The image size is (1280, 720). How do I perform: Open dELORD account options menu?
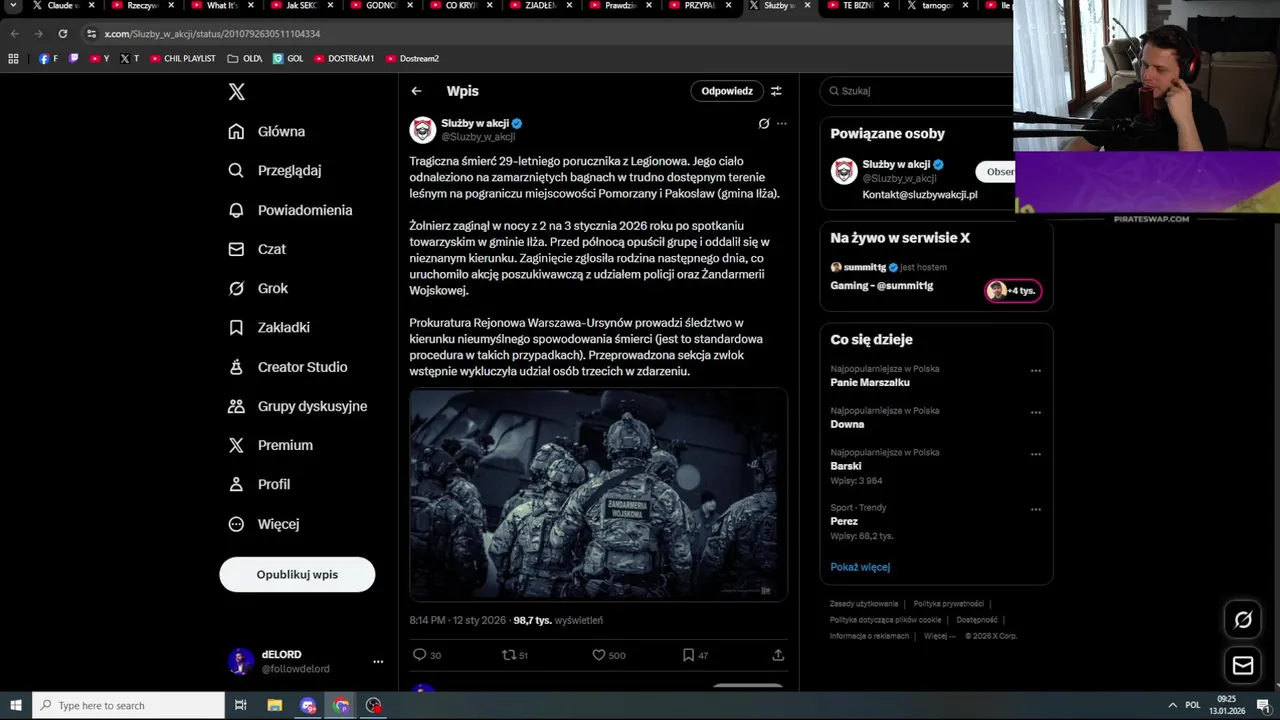click(378, 662)
